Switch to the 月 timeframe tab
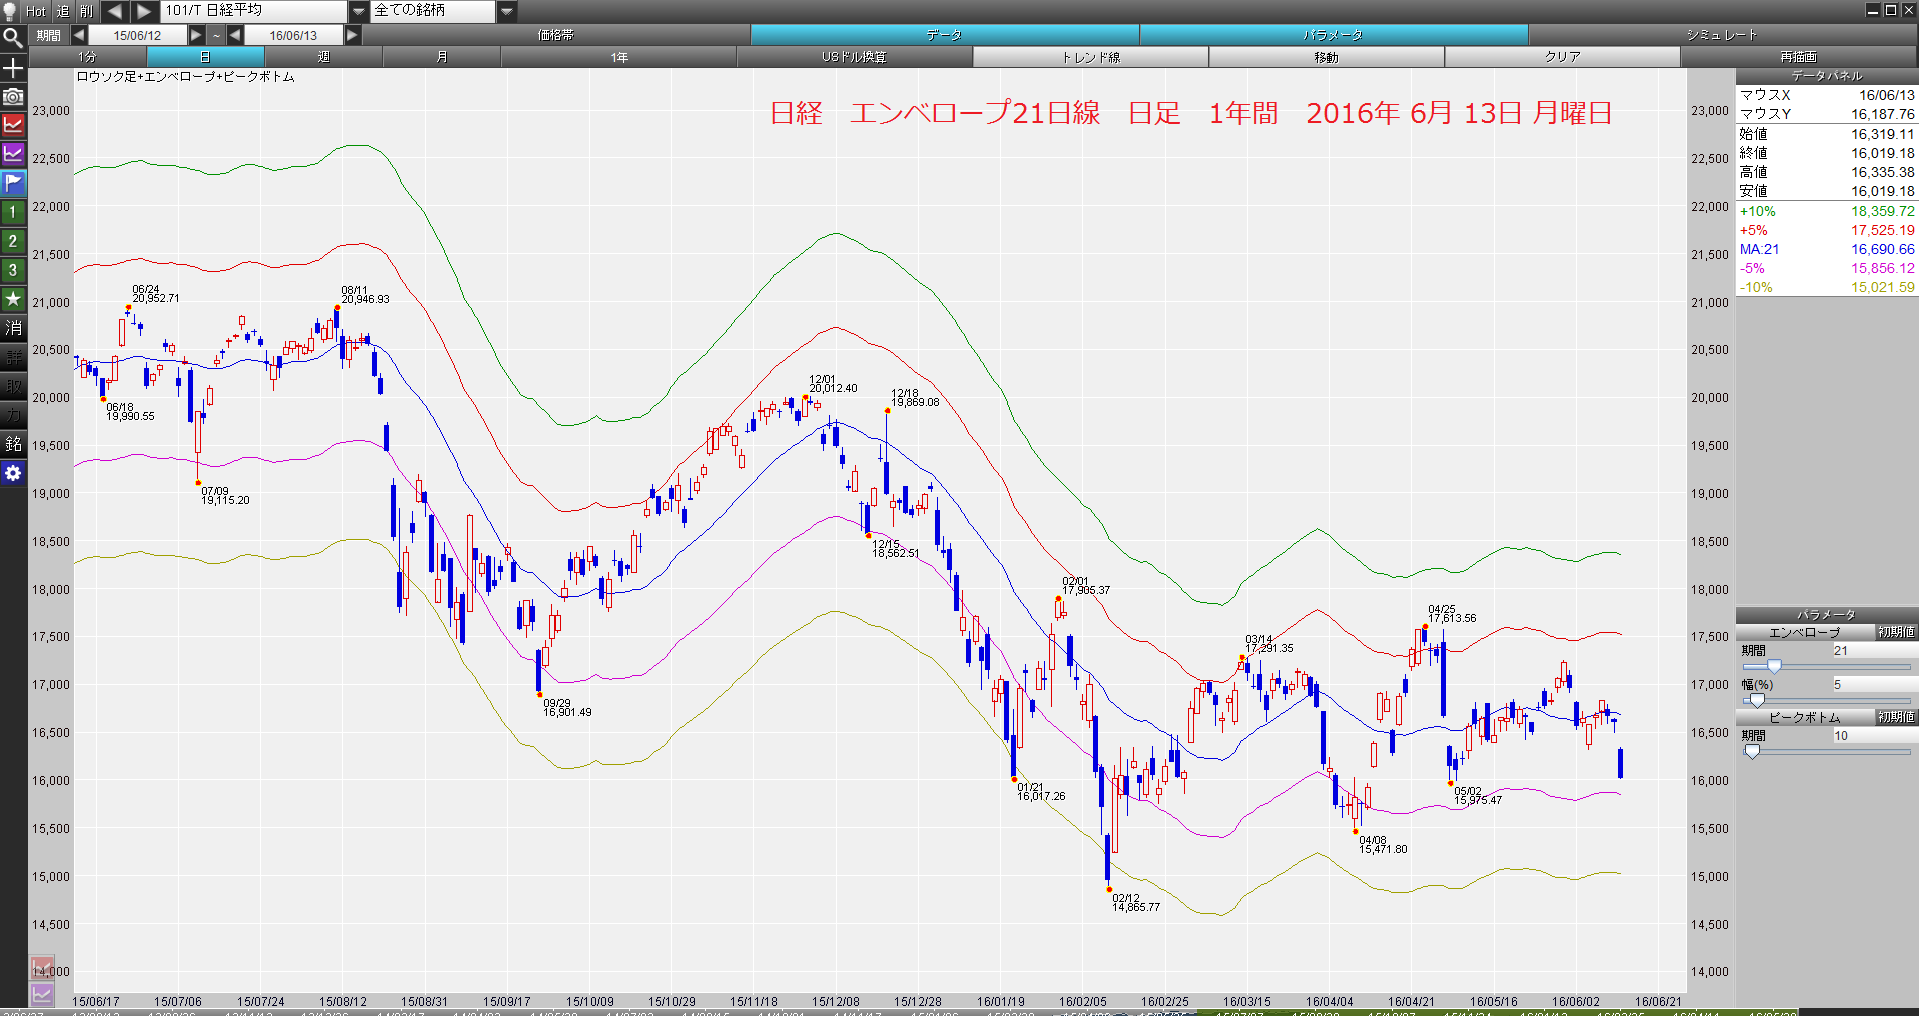Screen dimensions: 1919x1016 [441, 57]
